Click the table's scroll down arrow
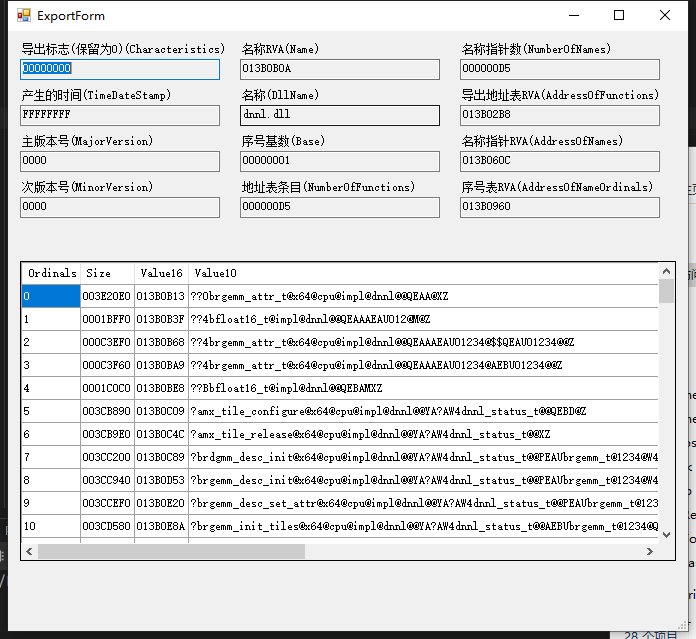The width and height of the screenshot is (696, 639). tap(666, 535)
